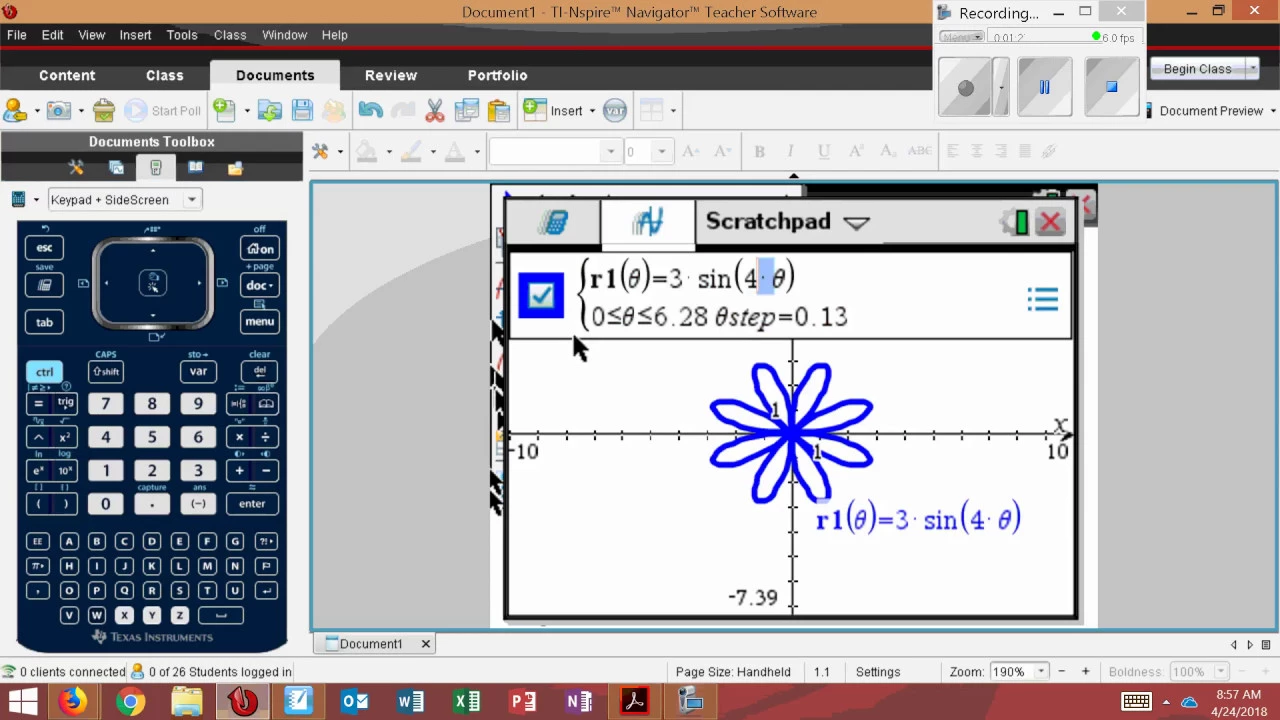Open a document via the folder icon
This screenshot has height=720, width=1280.
269,111
